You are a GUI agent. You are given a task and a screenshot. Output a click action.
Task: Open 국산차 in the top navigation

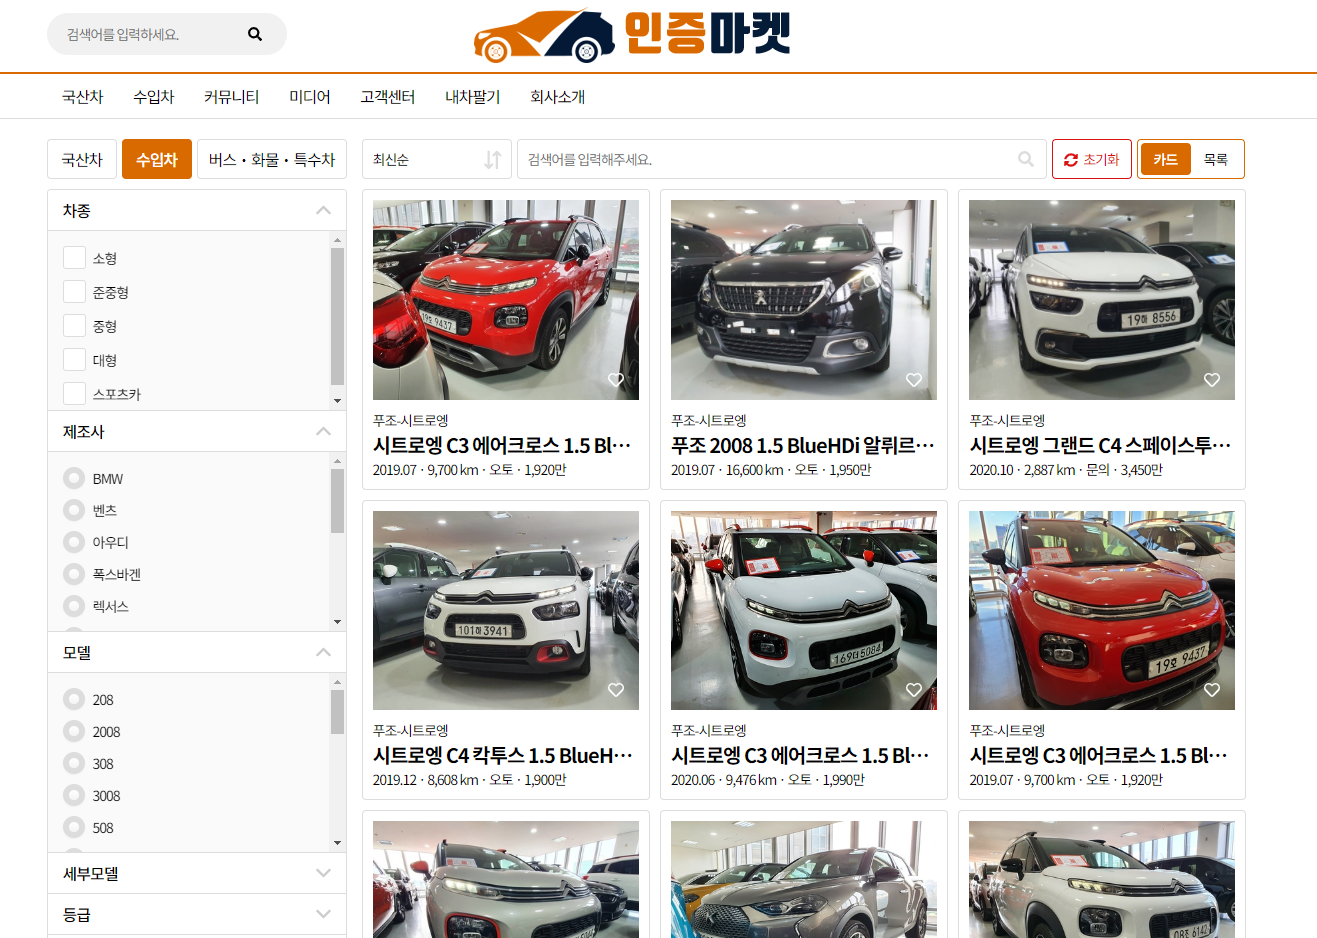pos(82,97)
